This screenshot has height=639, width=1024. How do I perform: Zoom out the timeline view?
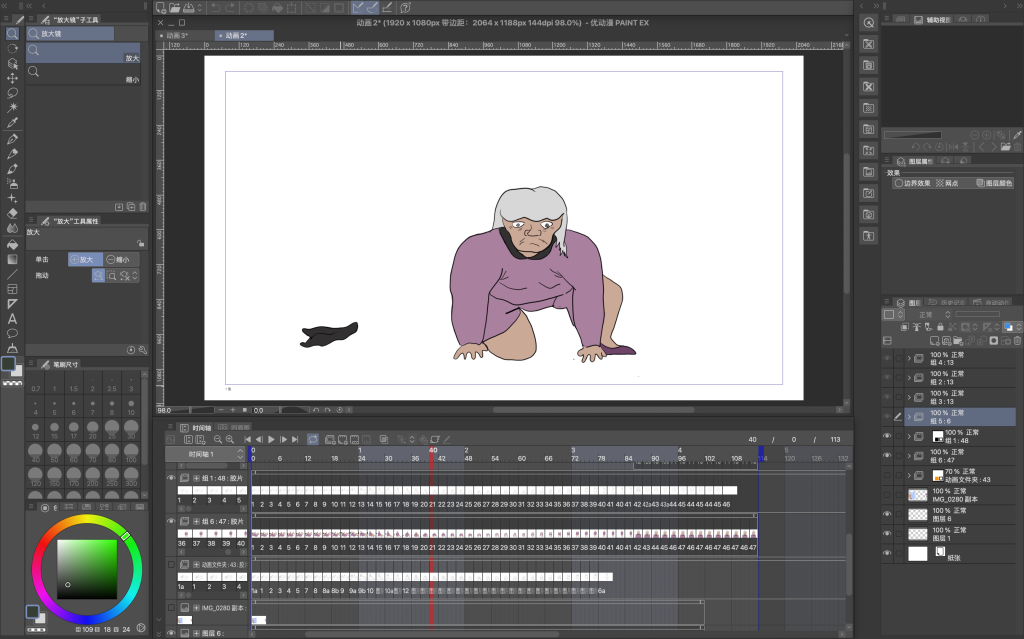click(218, 440)
